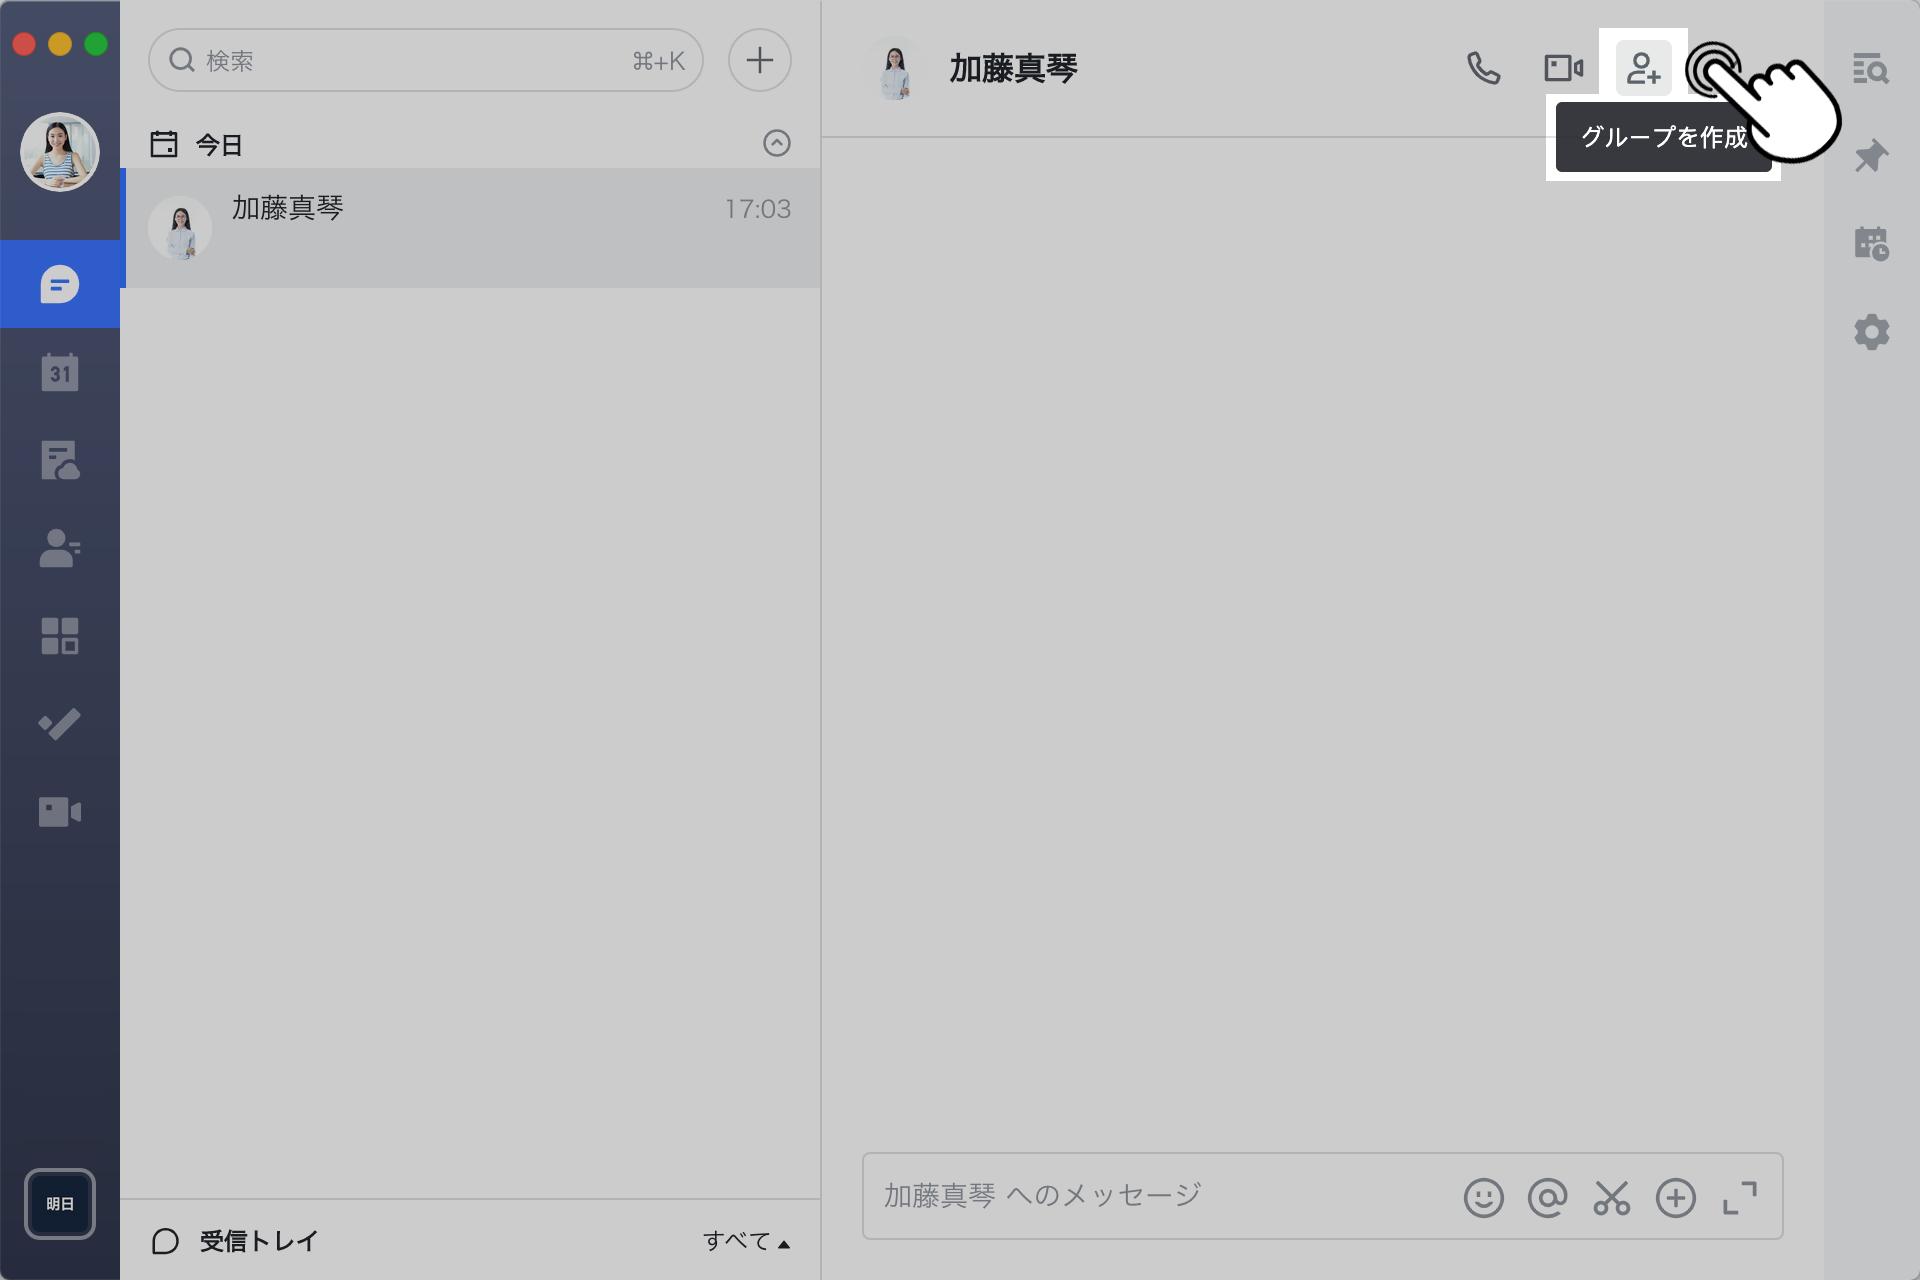Click the create group (グループを作成) icon
The height and width of the screenshot is (1280, 1920).
coord(1643,68)
